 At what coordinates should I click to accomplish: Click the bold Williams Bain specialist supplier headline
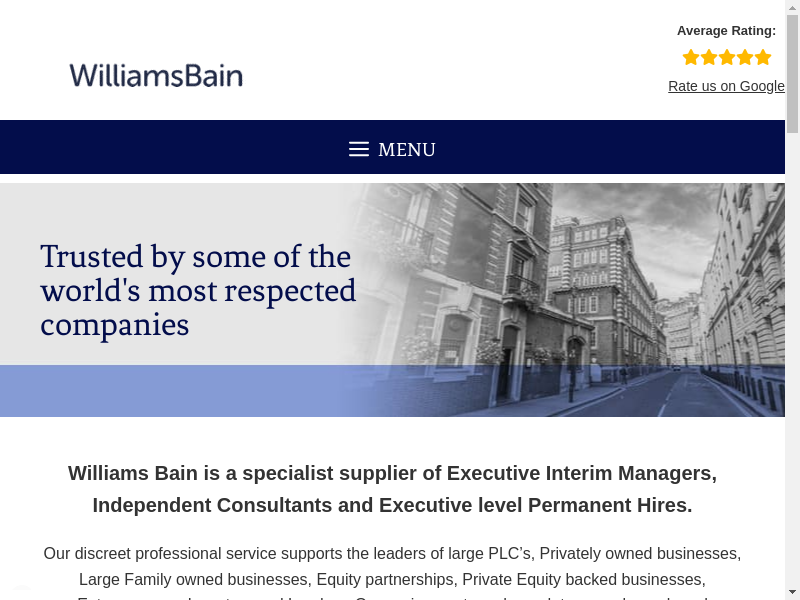point(392,489)
